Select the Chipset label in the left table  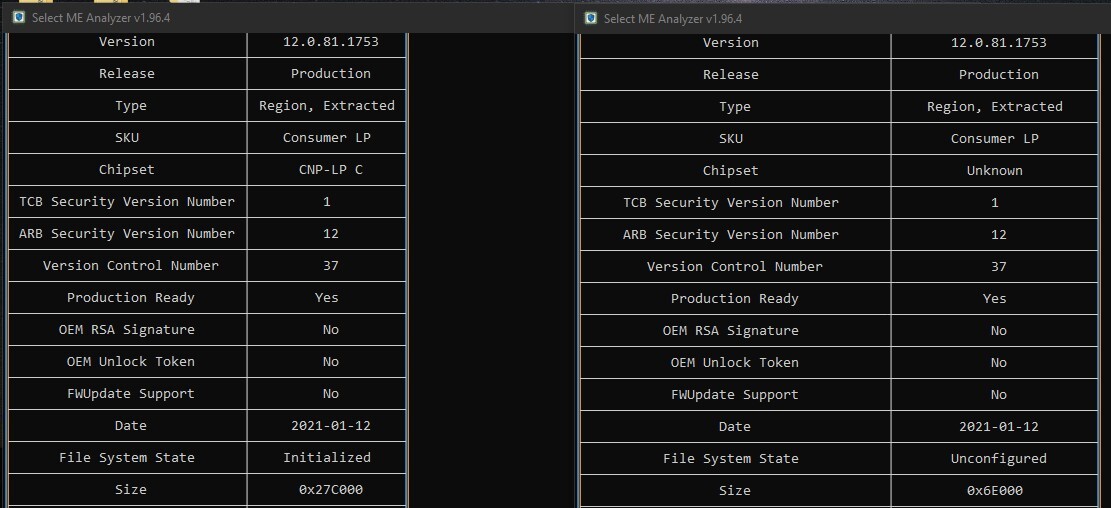pyautogui.click(x=127, y=169)
